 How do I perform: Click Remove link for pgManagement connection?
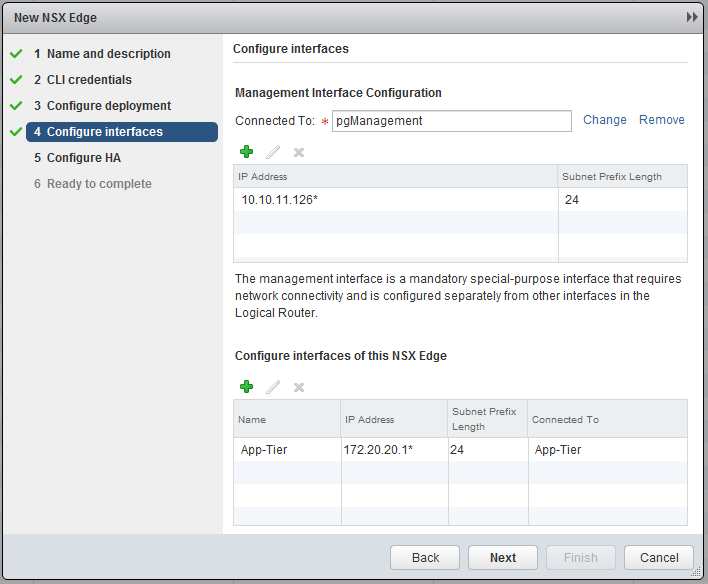click(x=661, y=120)
